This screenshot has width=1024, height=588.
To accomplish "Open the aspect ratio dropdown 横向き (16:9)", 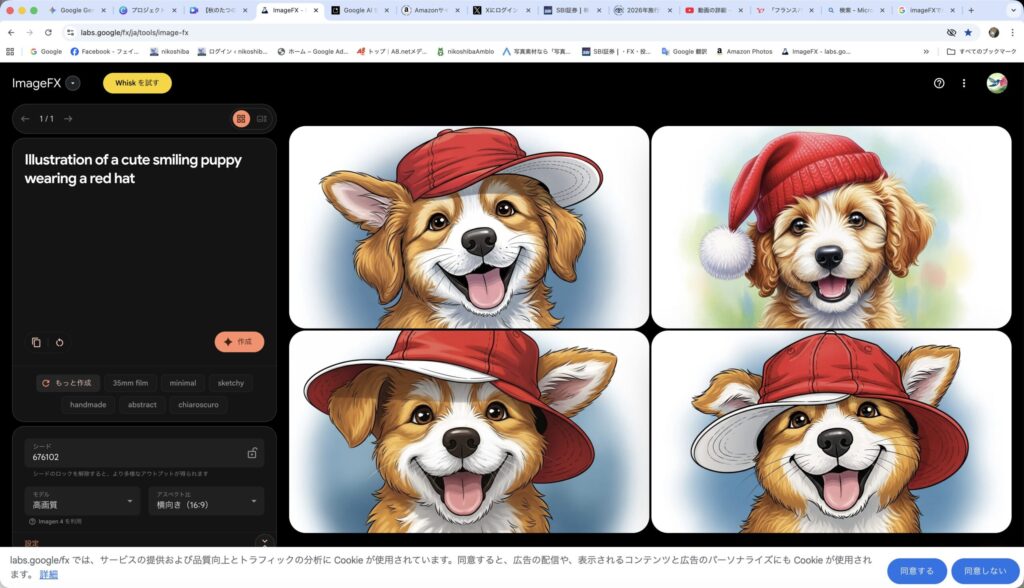I will pyautogui.click(x=207, y=501).
